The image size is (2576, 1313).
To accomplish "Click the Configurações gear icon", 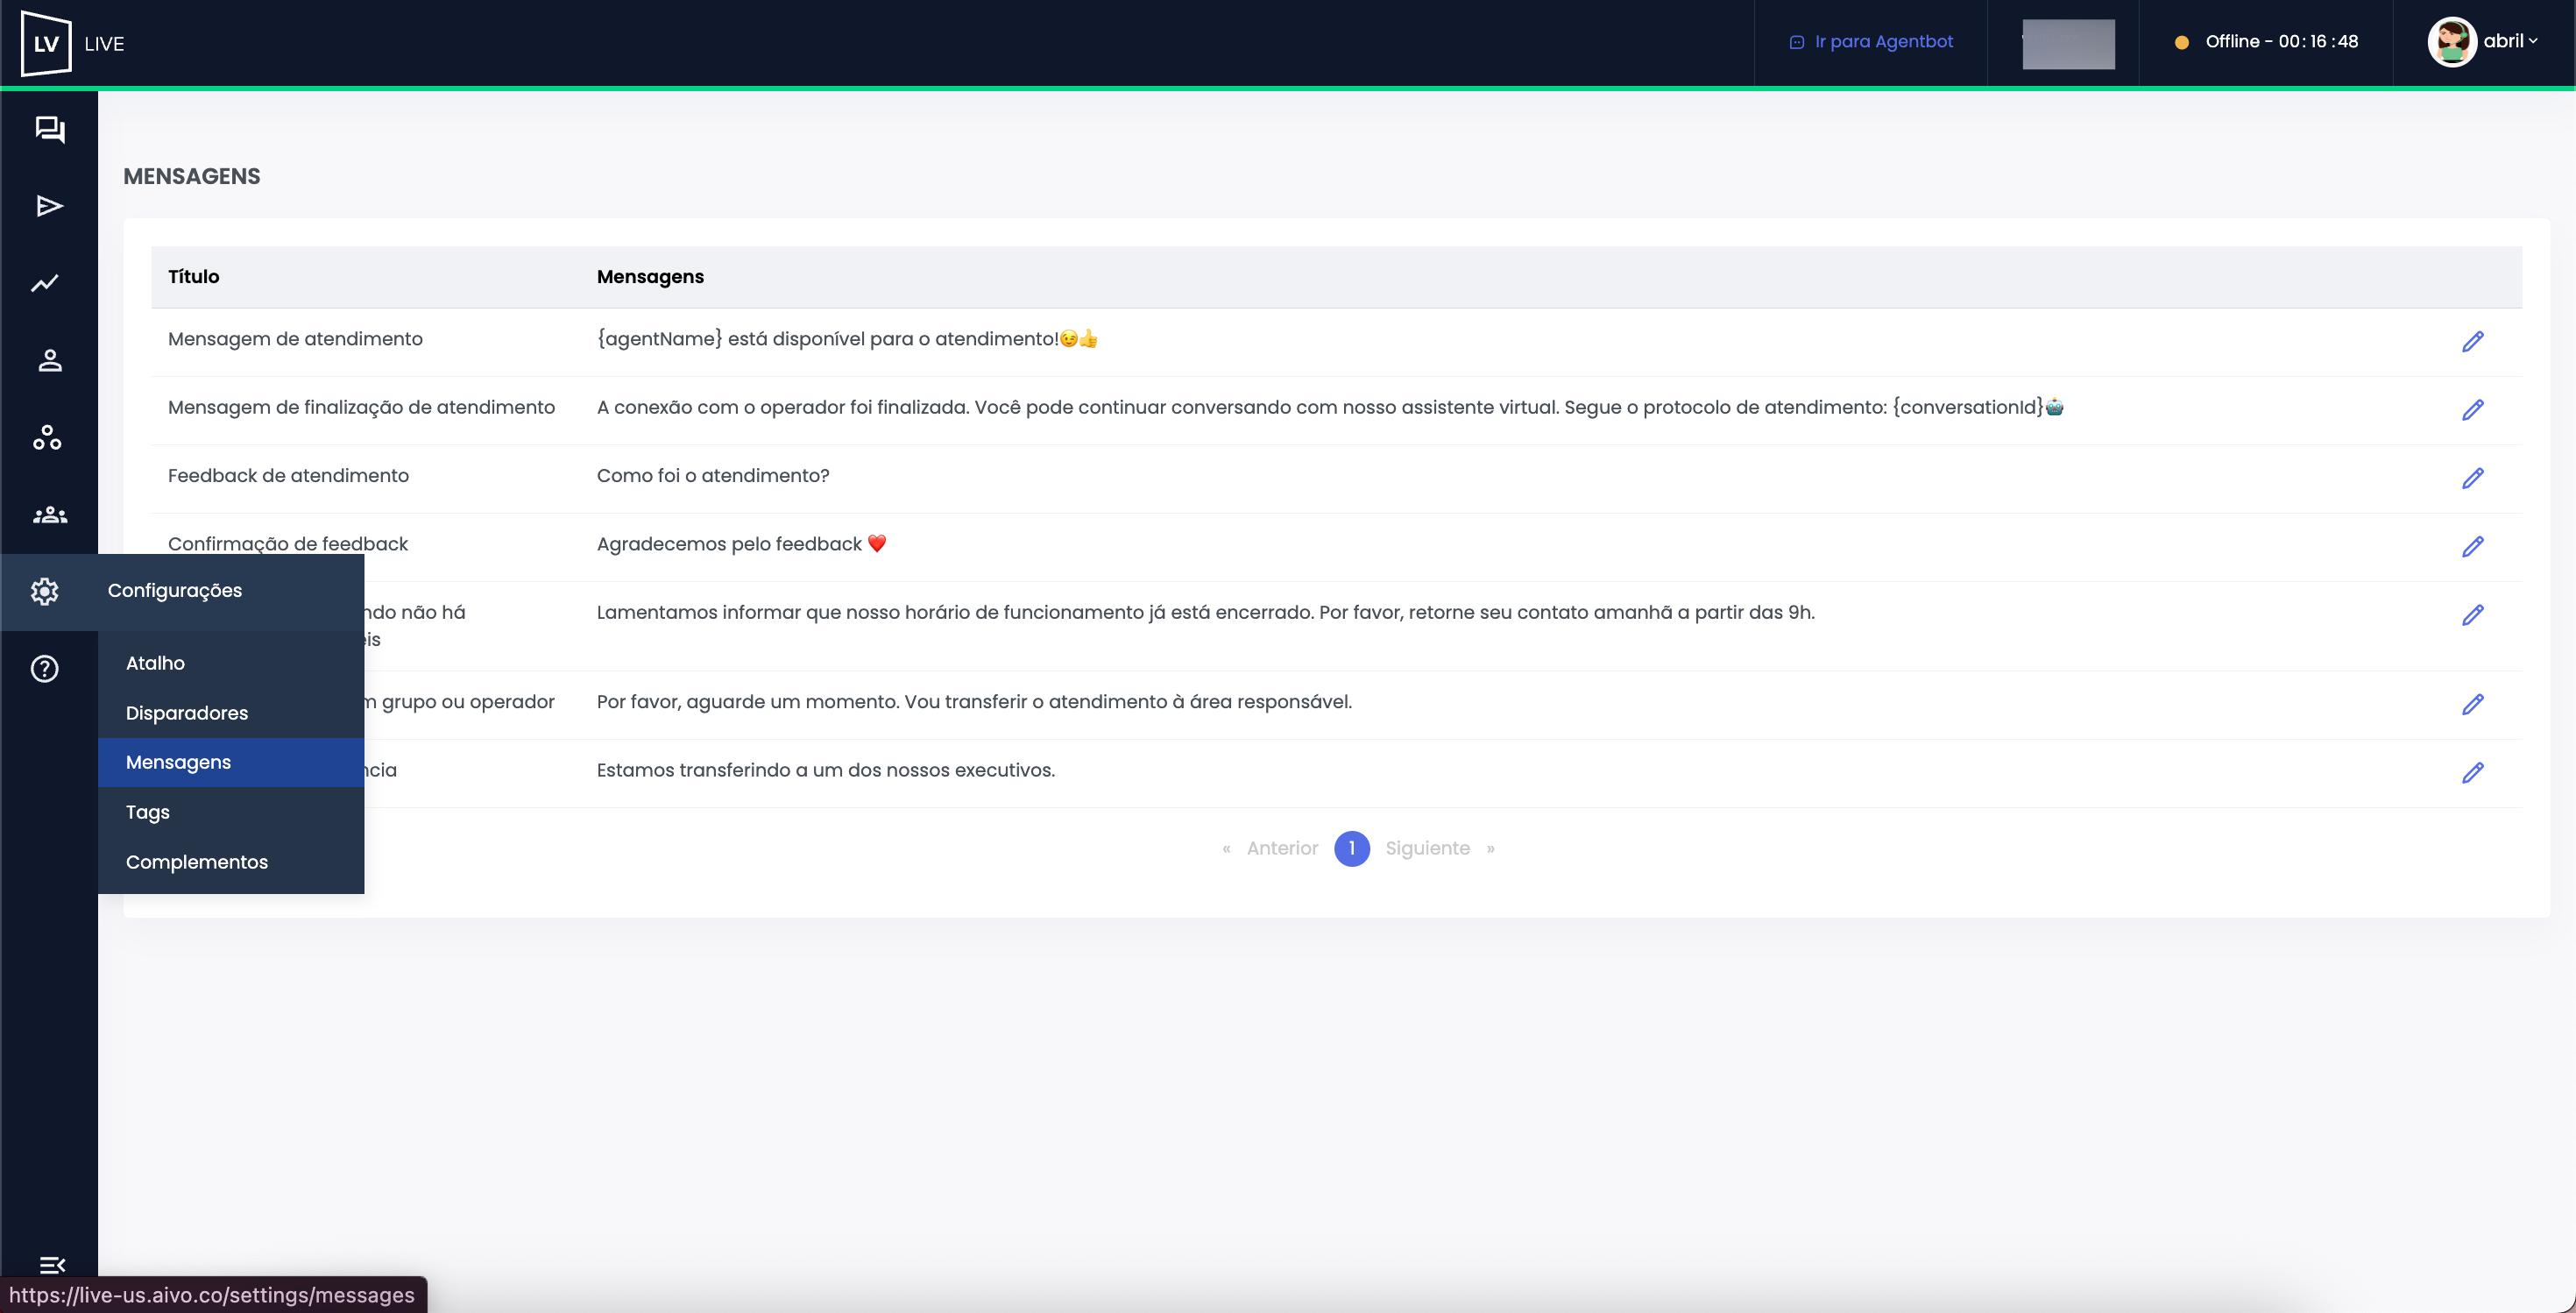I will click(45, 591).
